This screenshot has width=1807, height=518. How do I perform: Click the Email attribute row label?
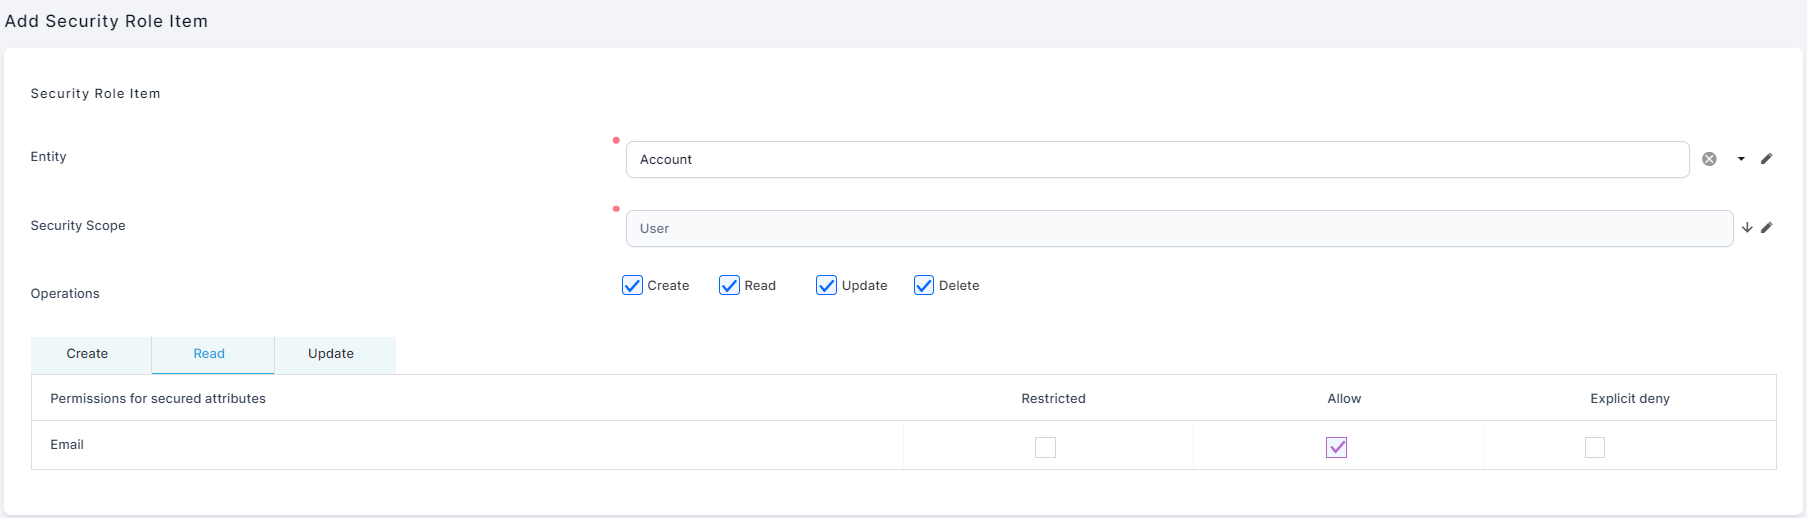point(67,445)
